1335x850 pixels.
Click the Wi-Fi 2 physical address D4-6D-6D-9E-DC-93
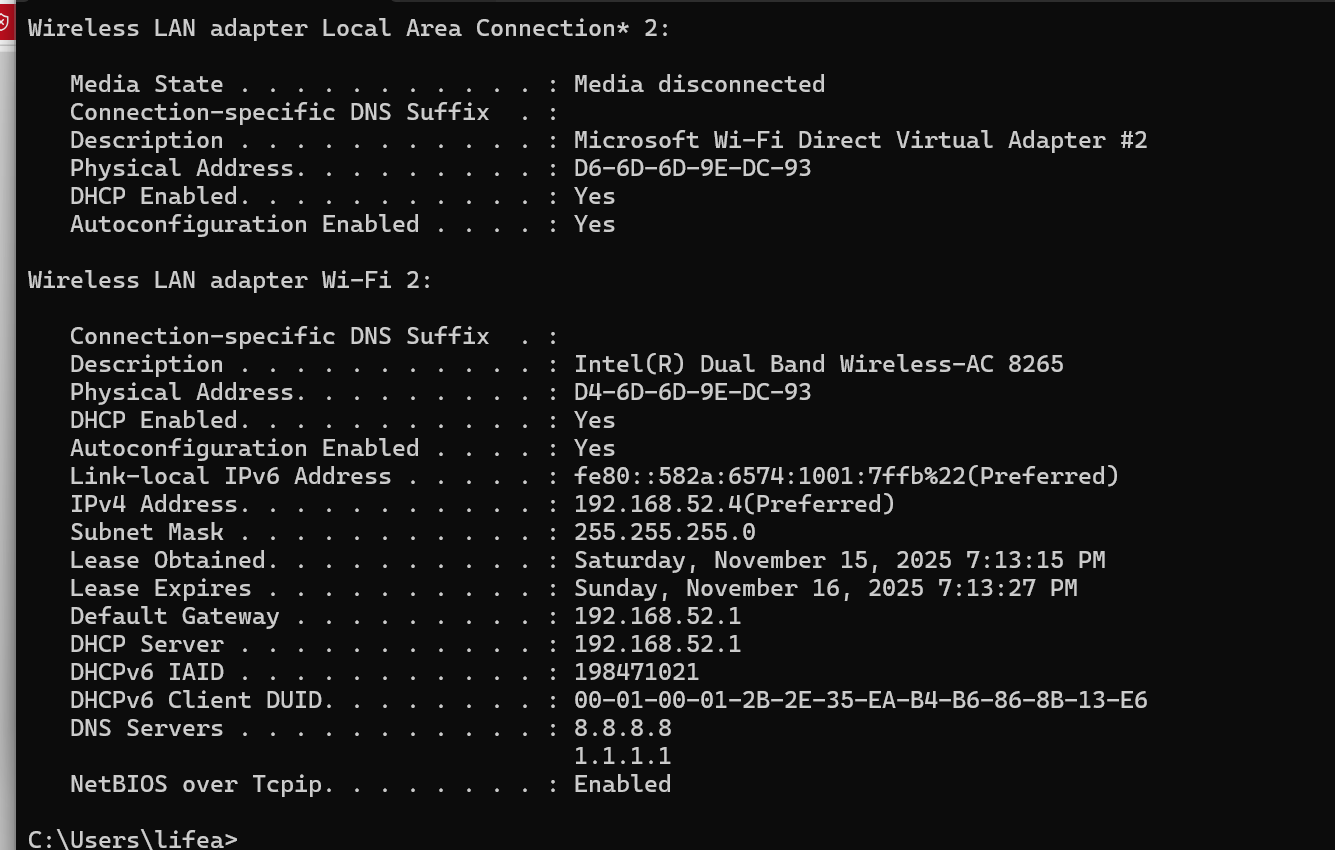(x=692, y=392)
